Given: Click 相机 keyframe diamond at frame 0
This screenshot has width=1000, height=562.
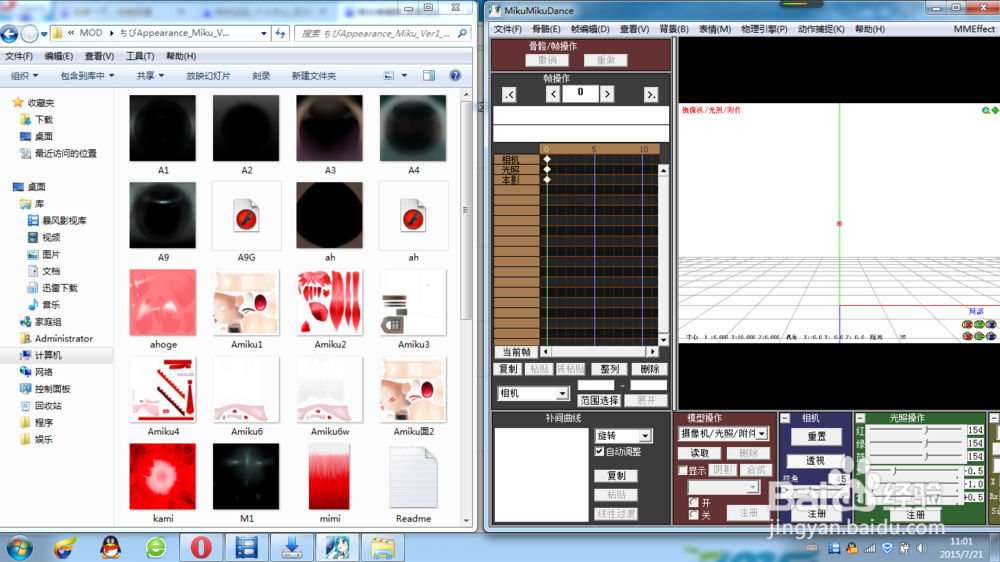Looking at the screenshot, I should [x=547, y=159].
